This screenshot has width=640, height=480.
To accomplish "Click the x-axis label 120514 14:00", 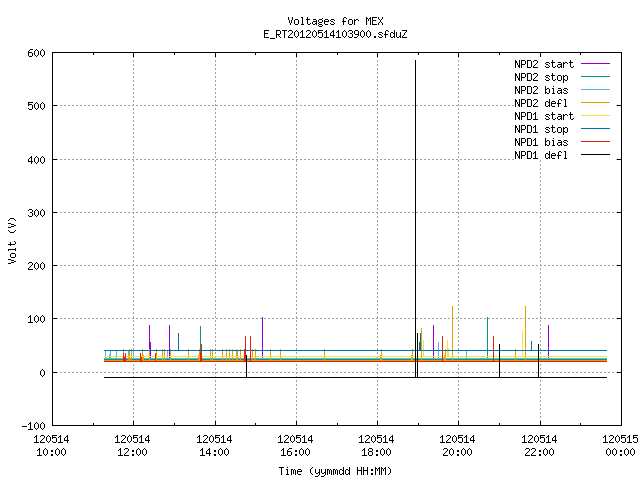I will click(x=214, y=446).
